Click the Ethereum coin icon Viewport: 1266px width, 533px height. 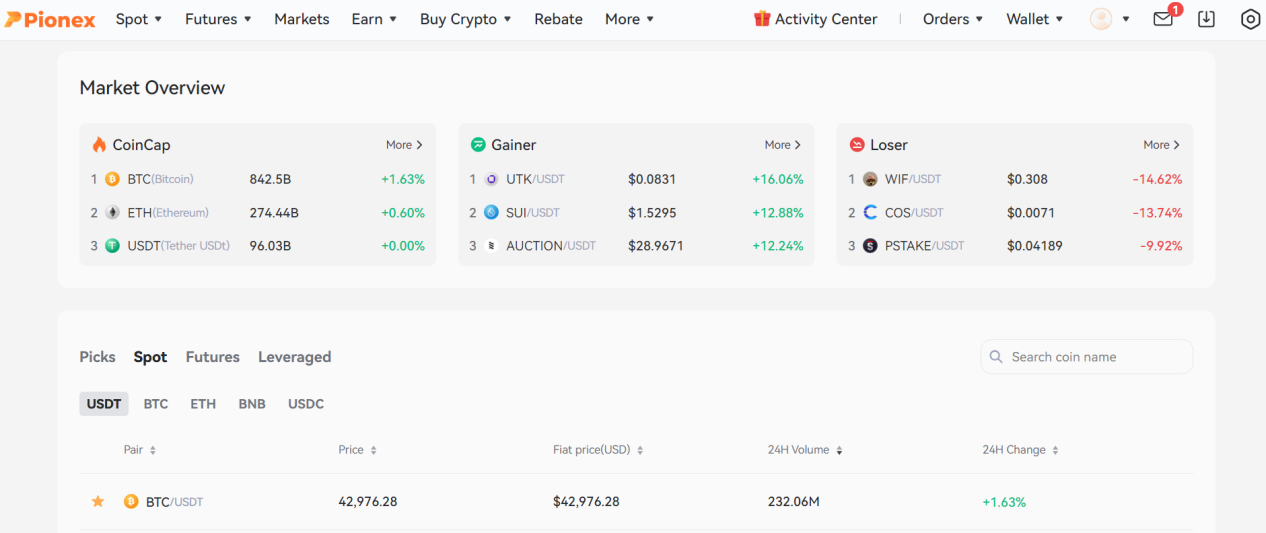click(112, 212)
